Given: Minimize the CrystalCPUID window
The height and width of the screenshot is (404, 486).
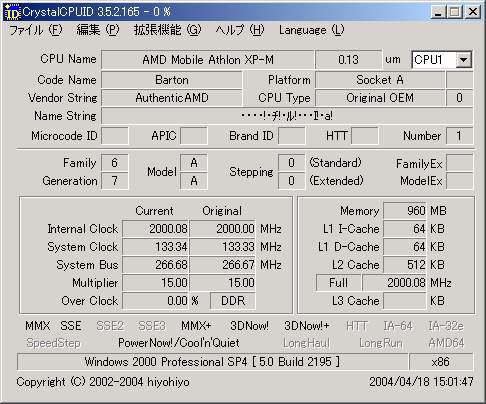Looking at the screenshot, I should [438, 12].
